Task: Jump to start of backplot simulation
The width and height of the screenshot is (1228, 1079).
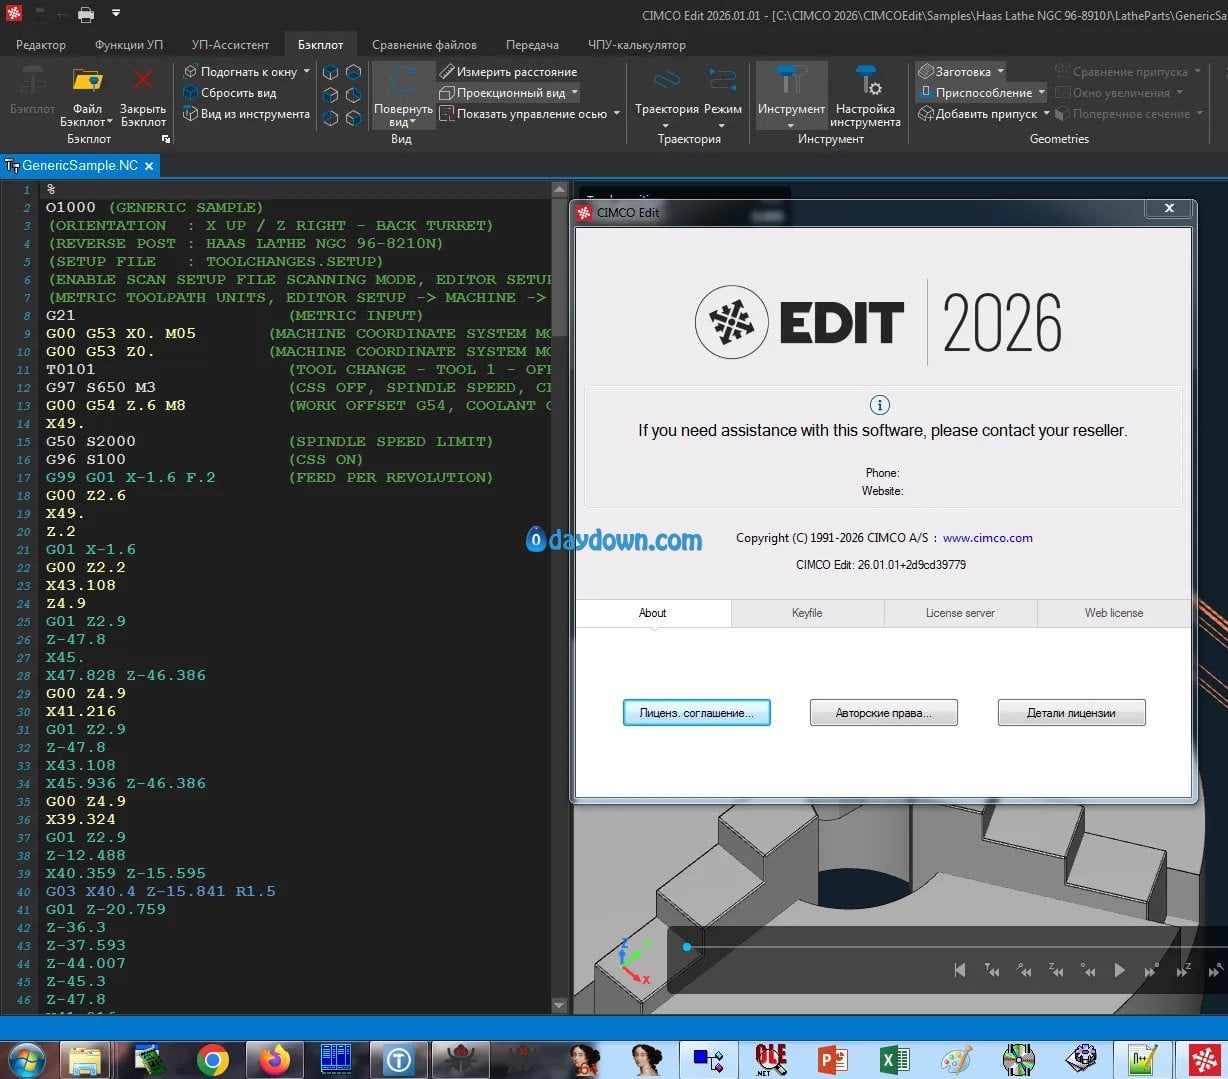Action: tap(960, 970)
